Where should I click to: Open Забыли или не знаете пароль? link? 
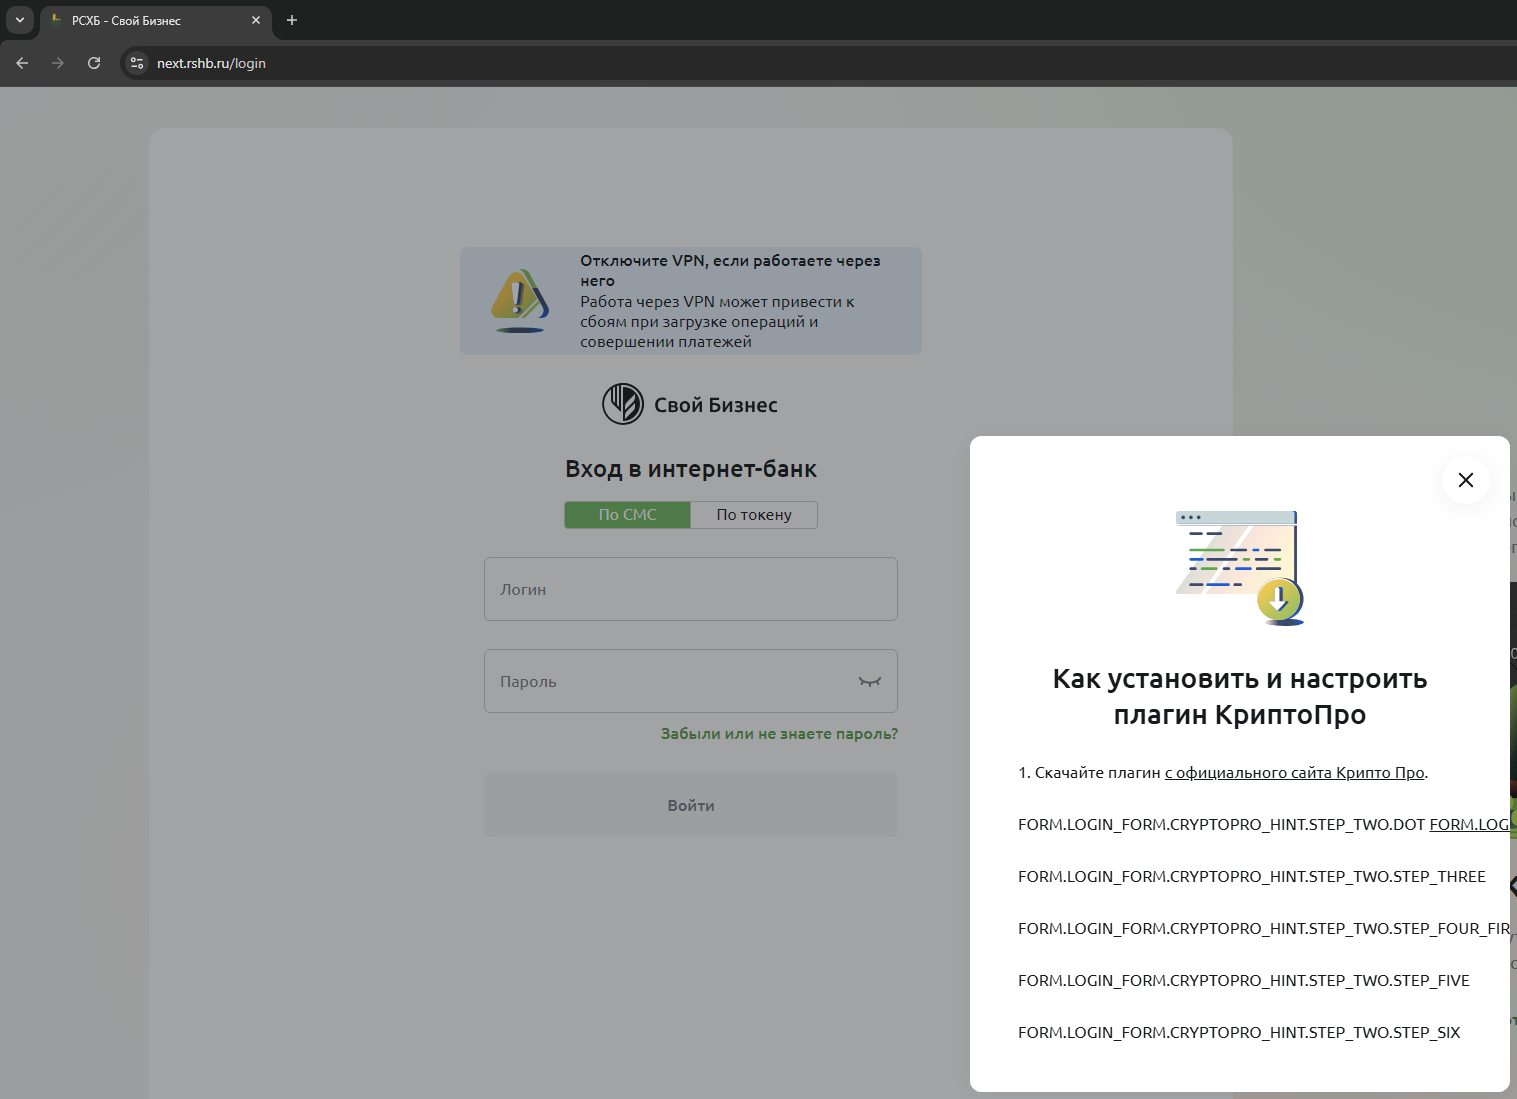[x=779, y=734]
